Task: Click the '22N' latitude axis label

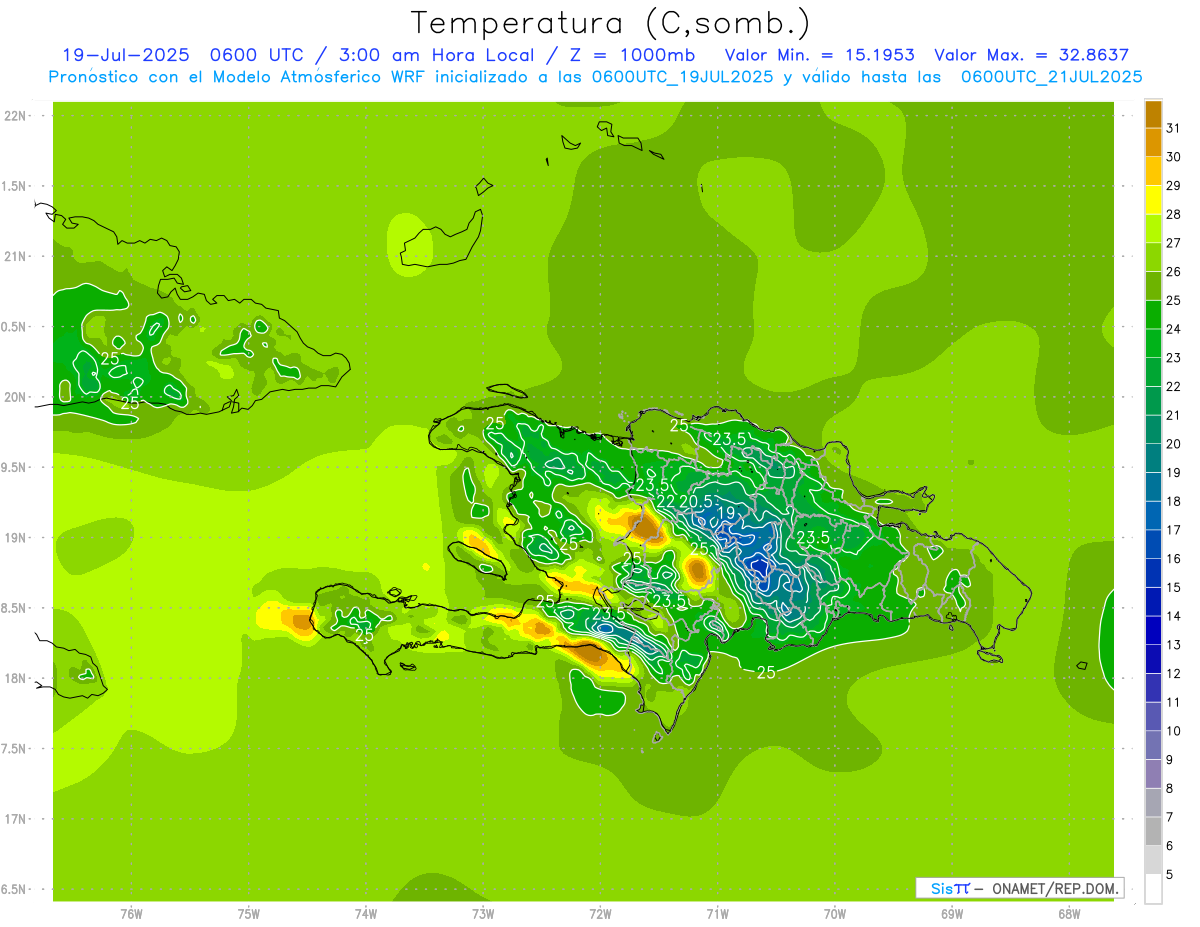Action: point(16,116)
